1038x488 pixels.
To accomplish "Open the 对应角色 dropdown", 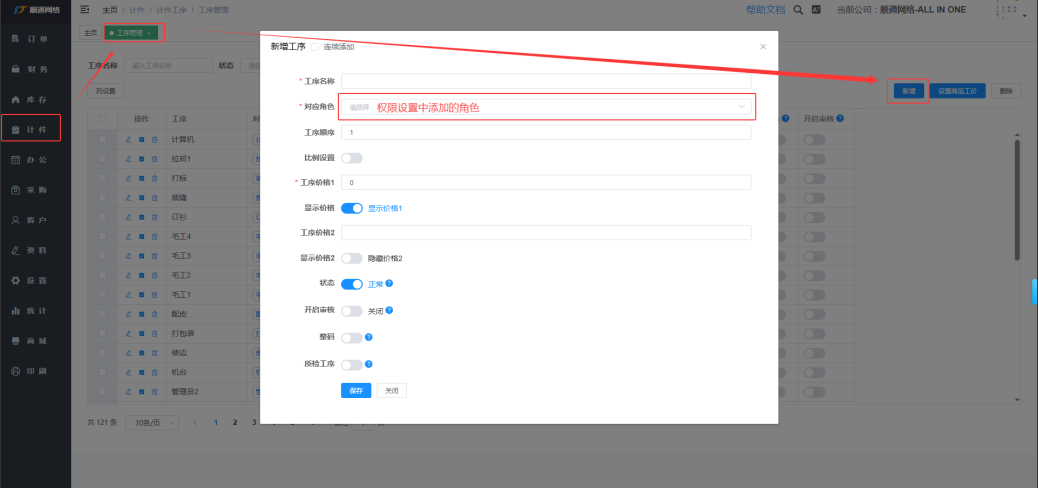I will click(546, 107).
